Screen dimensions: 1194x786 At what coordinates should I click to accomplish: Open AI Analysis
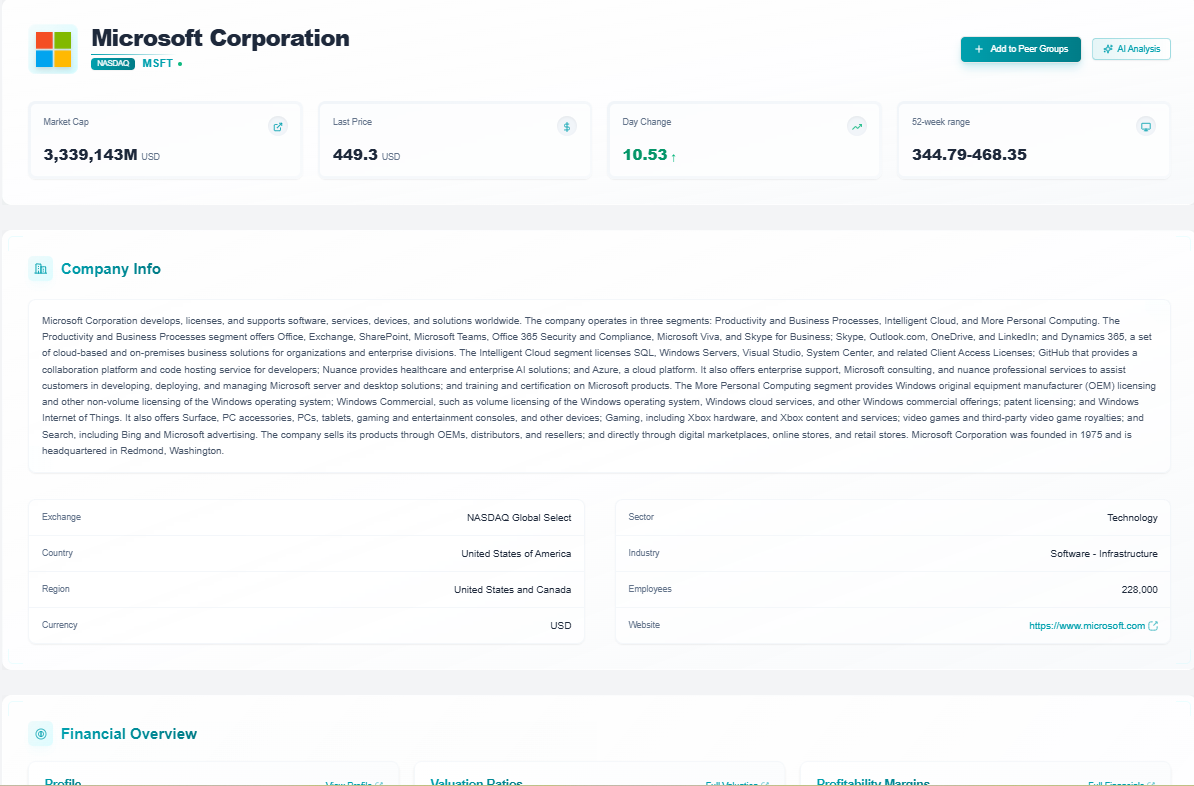coord(1131,49)
